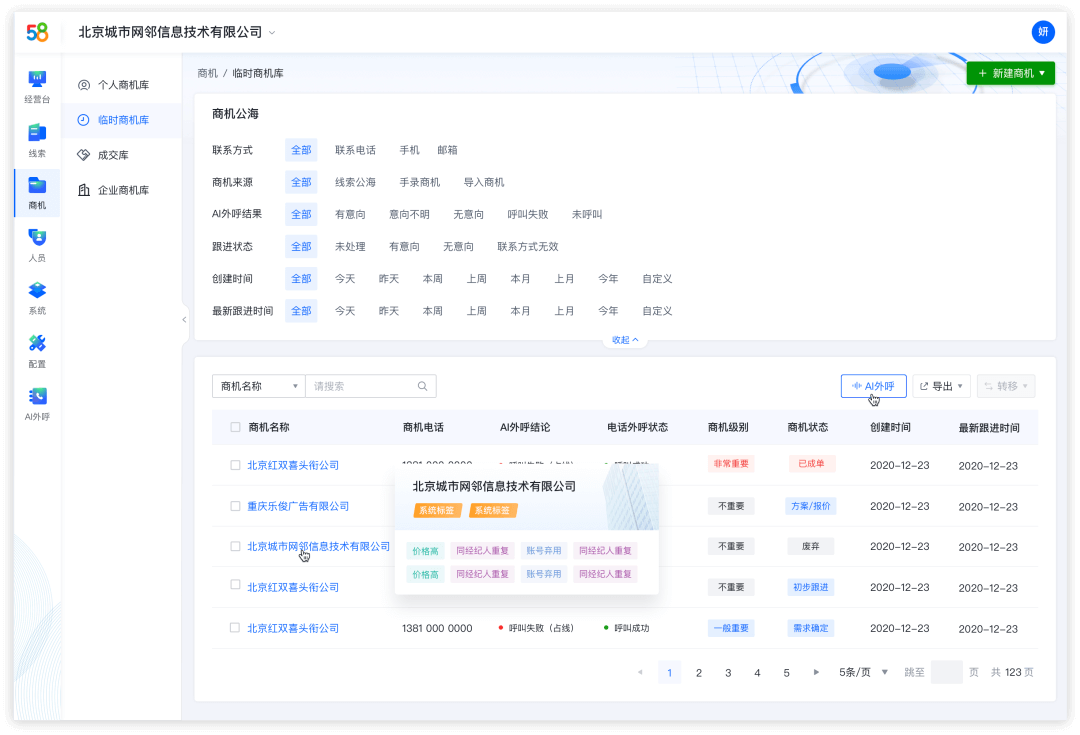Go to page 5

point(787,672)
